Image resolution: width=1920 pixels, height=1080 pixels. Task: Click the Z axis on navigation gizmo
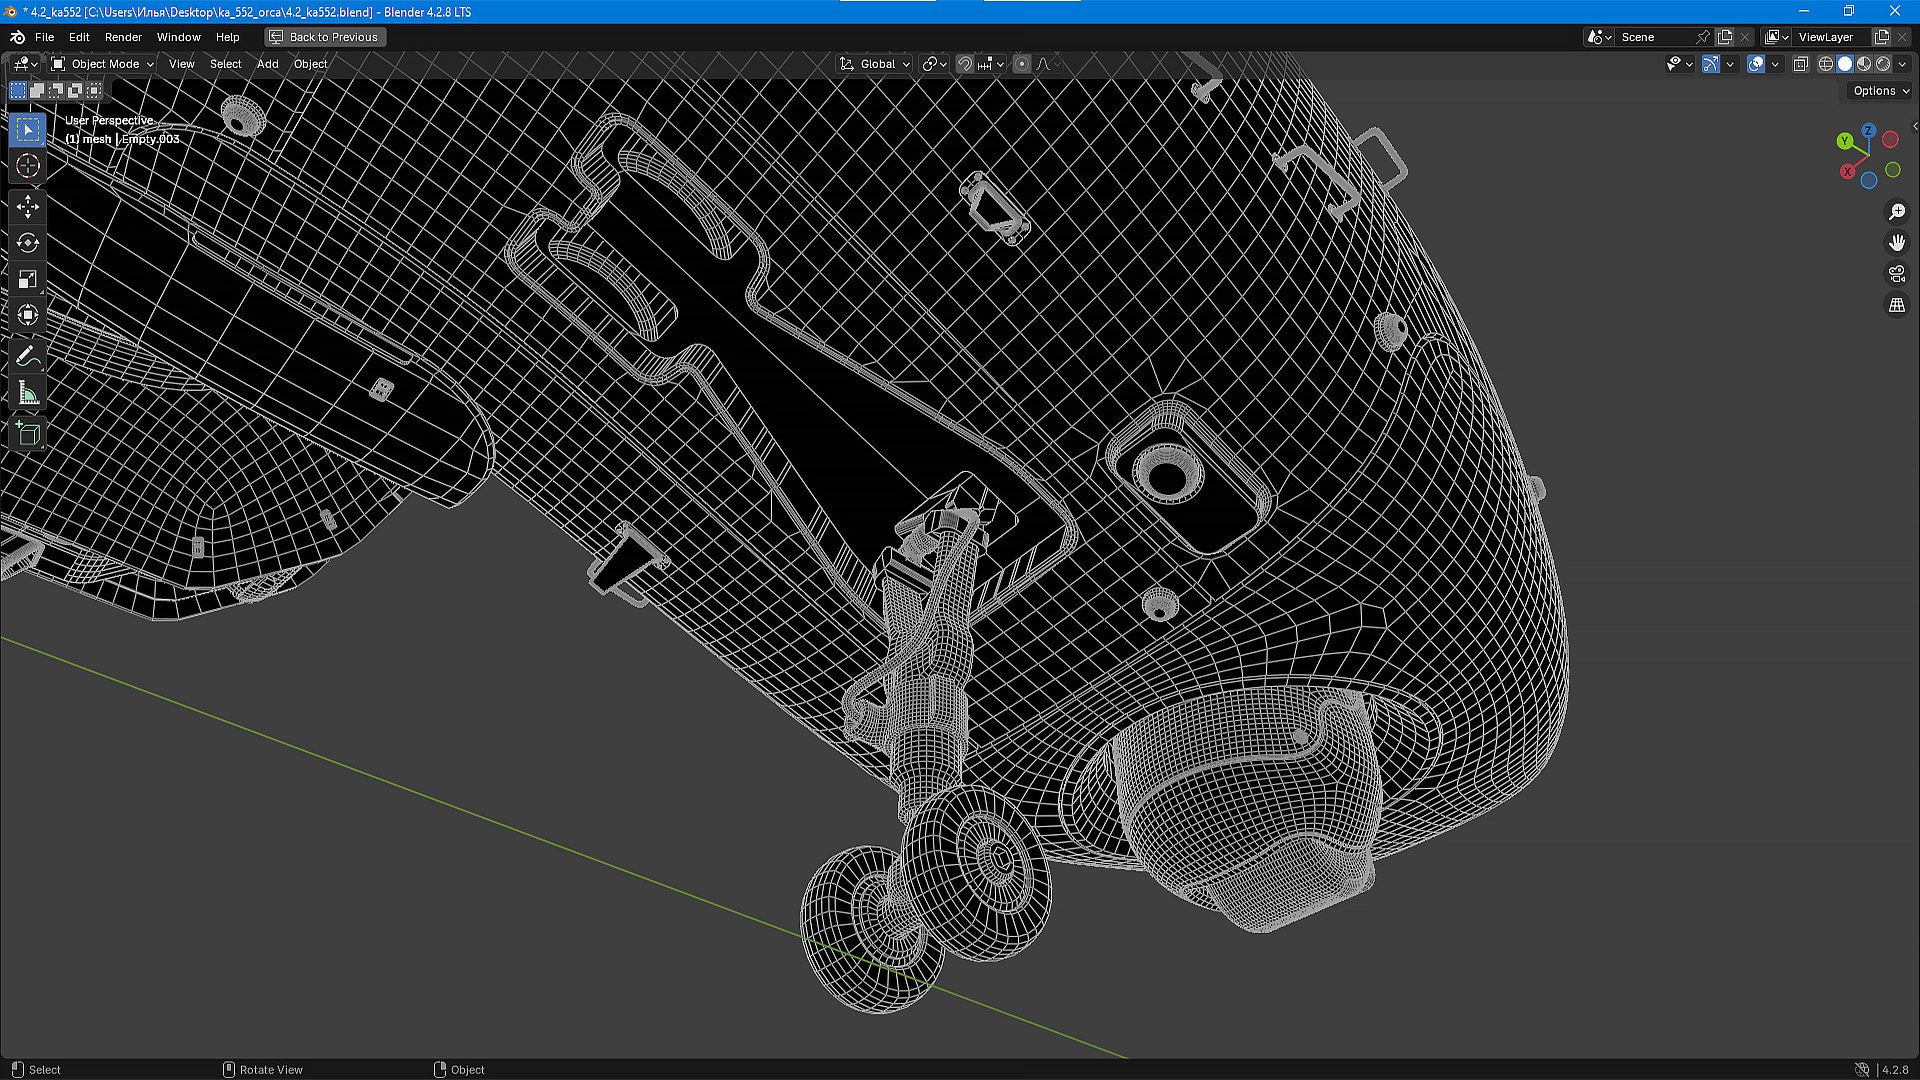click(1868, 131)
